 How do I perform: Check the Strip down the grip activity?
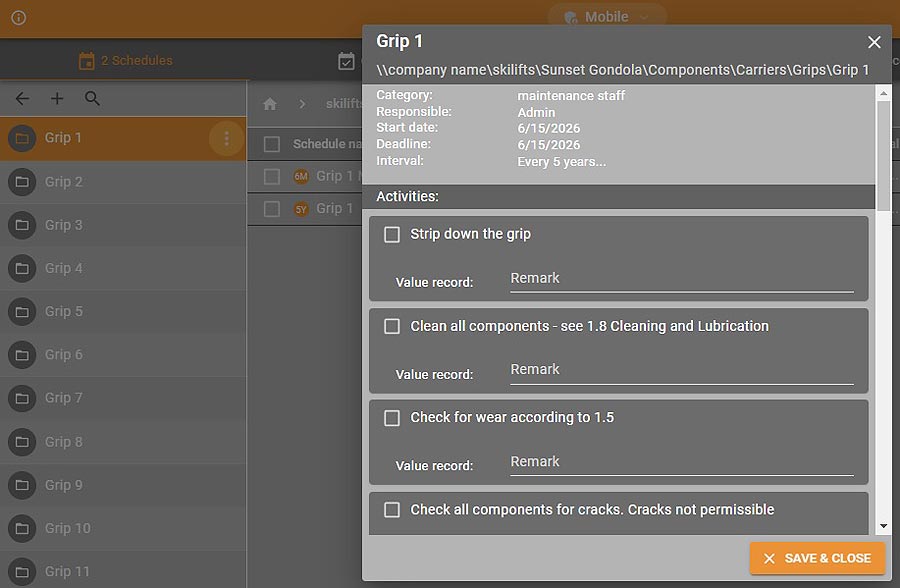[x=392, y=234]
